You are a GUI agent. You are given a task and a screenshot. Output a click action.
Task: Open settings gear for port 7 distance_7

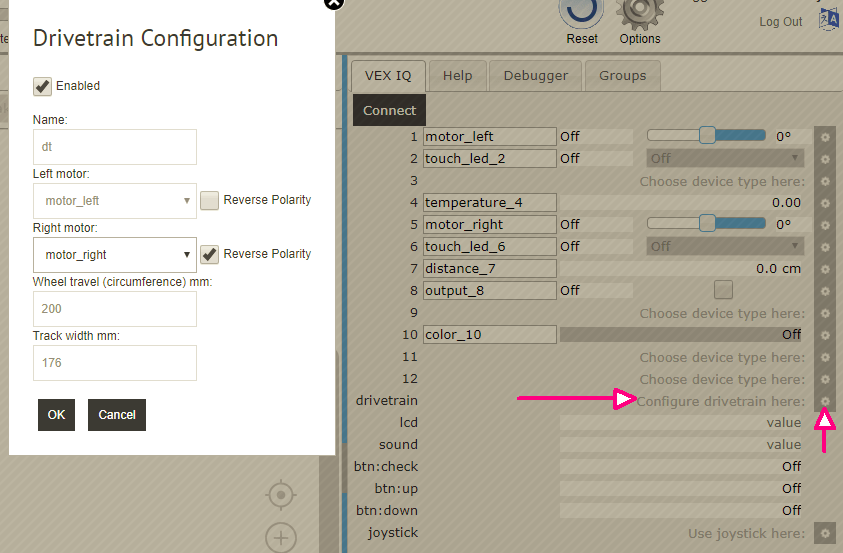click(825, 269)
